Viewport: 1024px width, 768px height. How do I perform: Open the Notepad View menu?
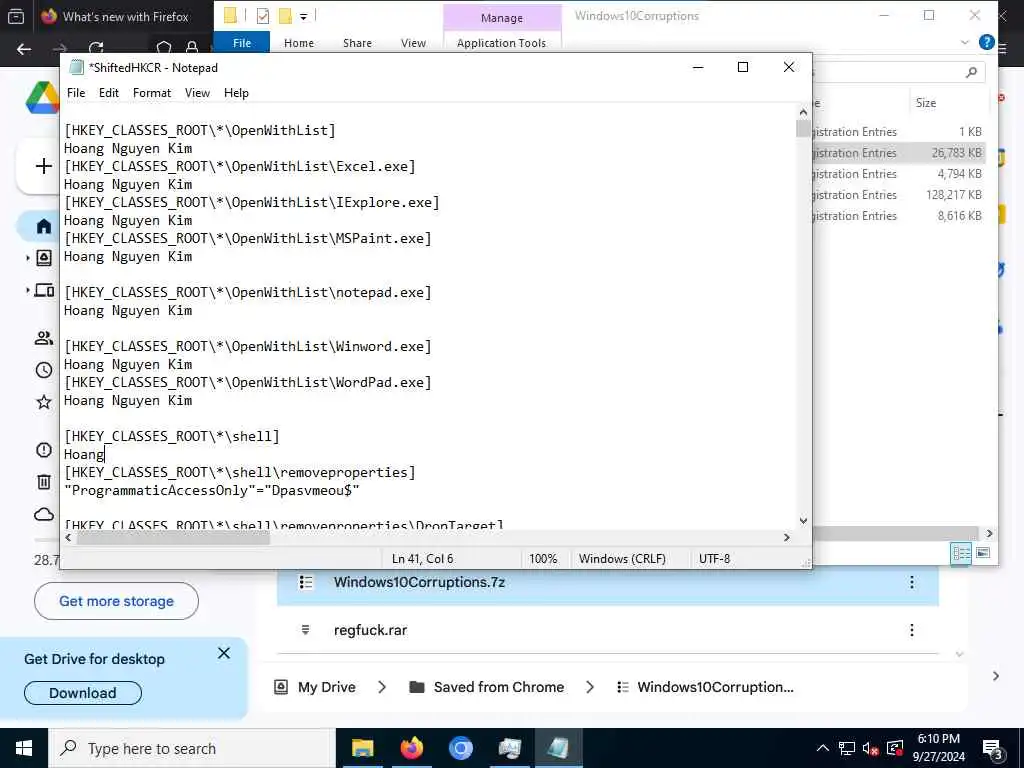pyautogui.click(x=197, y=93)
